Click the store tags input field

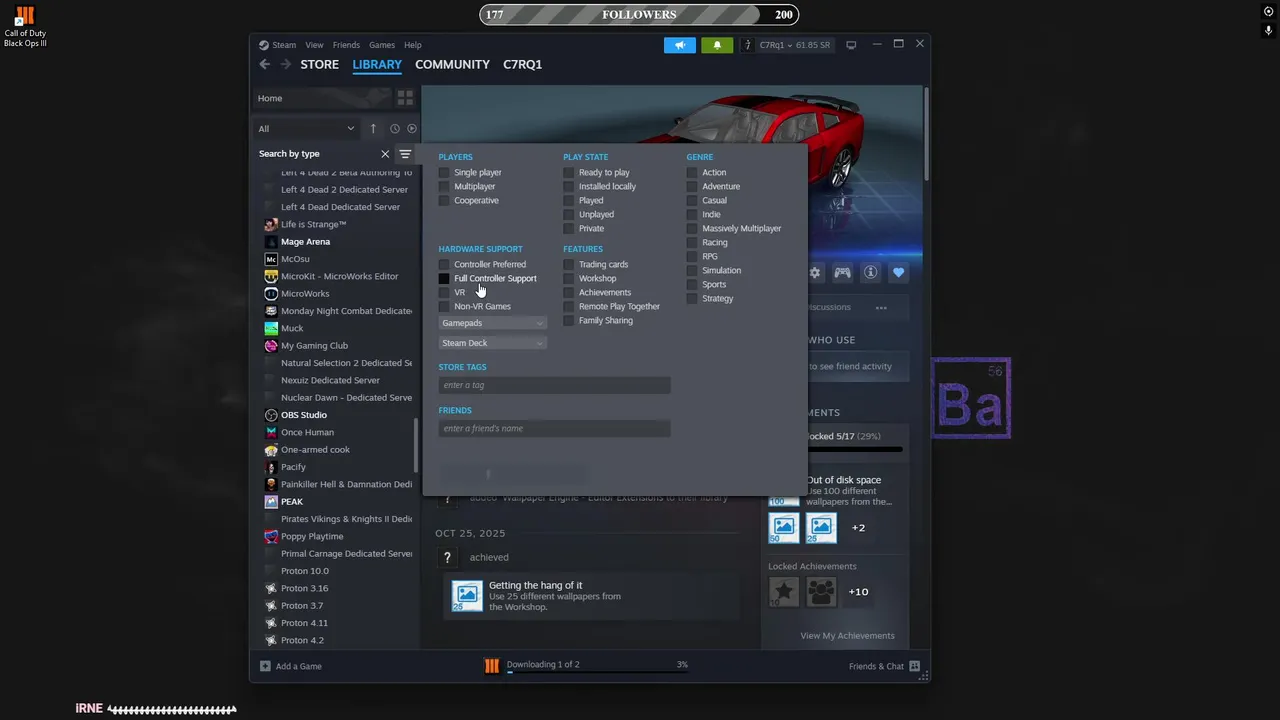(x=554, y=385)
